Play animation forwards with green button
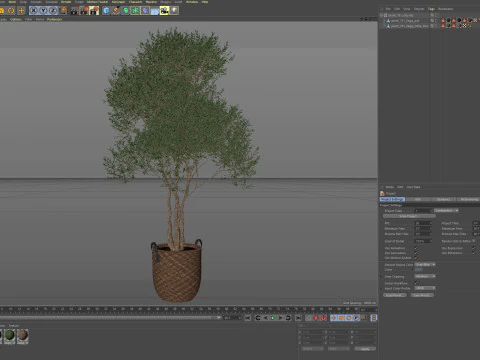 click(272, 318)
